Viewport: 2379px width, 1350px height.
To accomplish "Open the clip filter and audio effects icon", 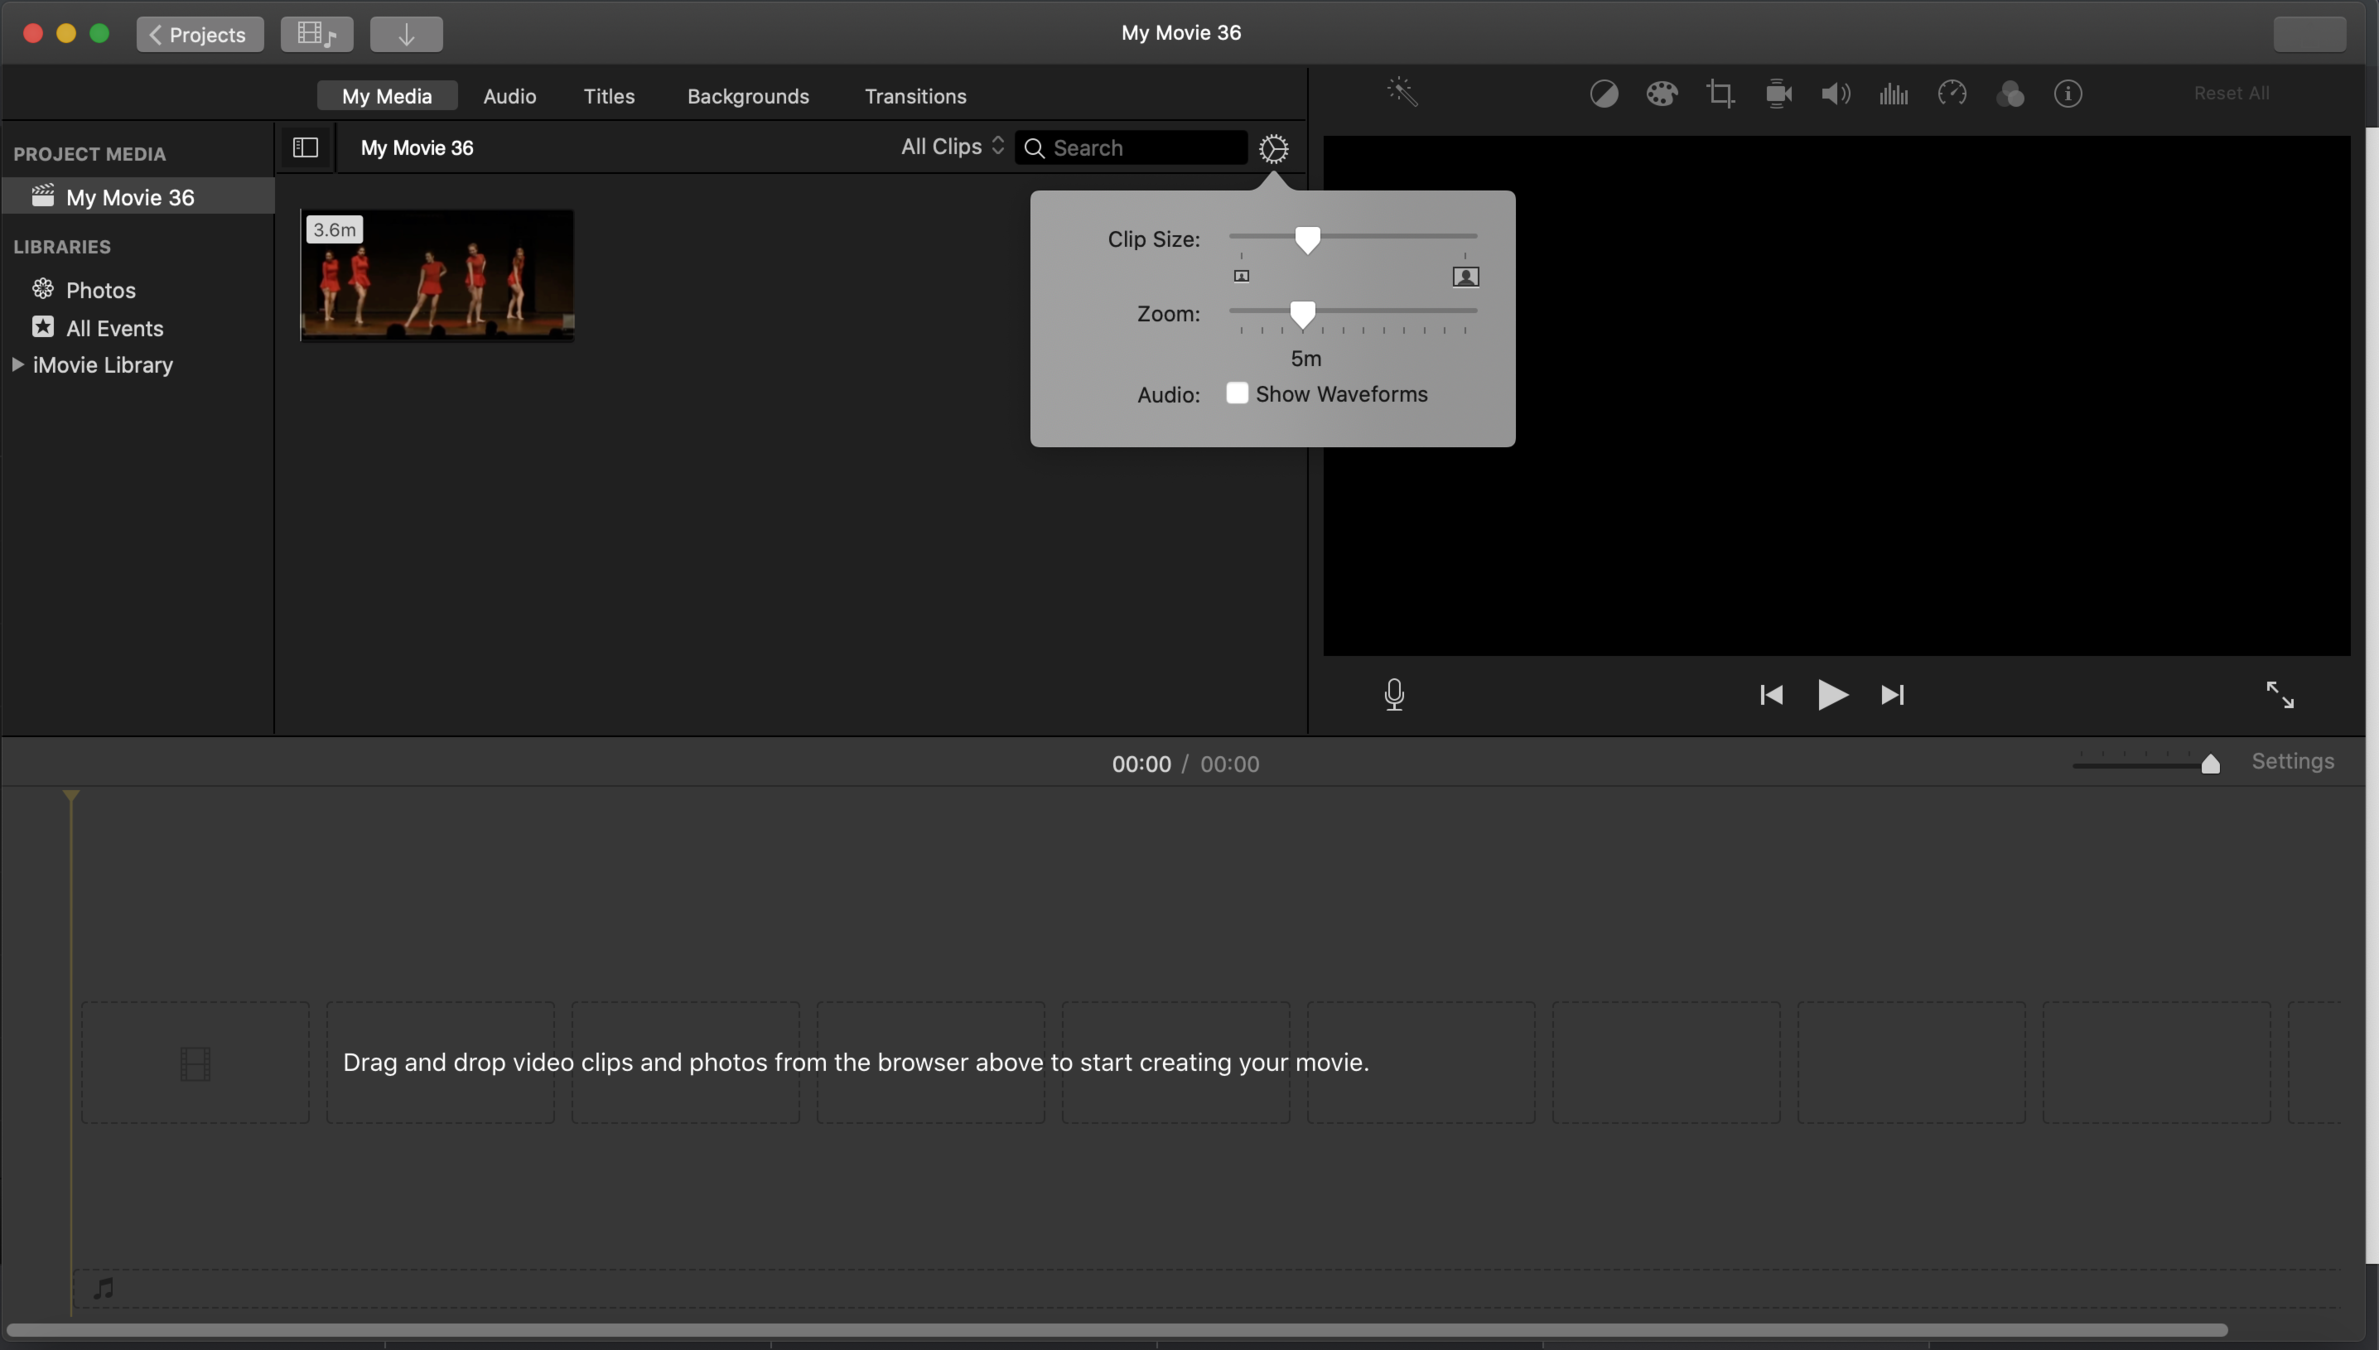I will coord(2010,94).
